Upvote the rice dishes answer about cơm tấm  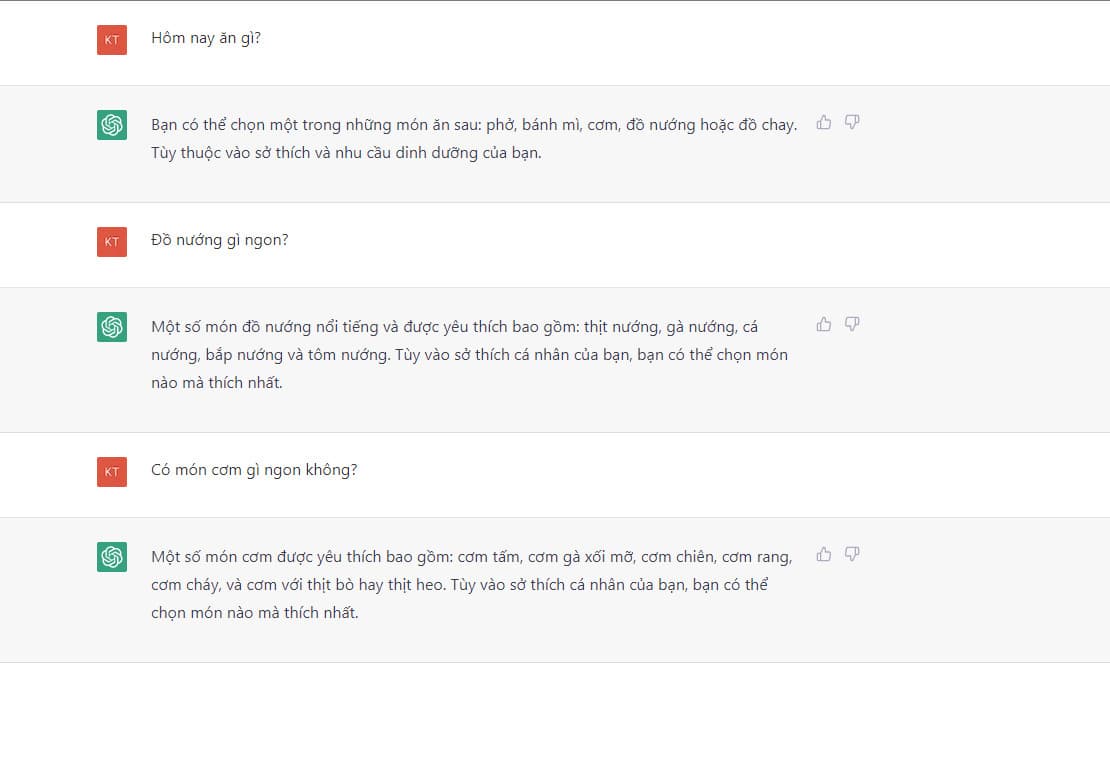(x=824, y=554)
